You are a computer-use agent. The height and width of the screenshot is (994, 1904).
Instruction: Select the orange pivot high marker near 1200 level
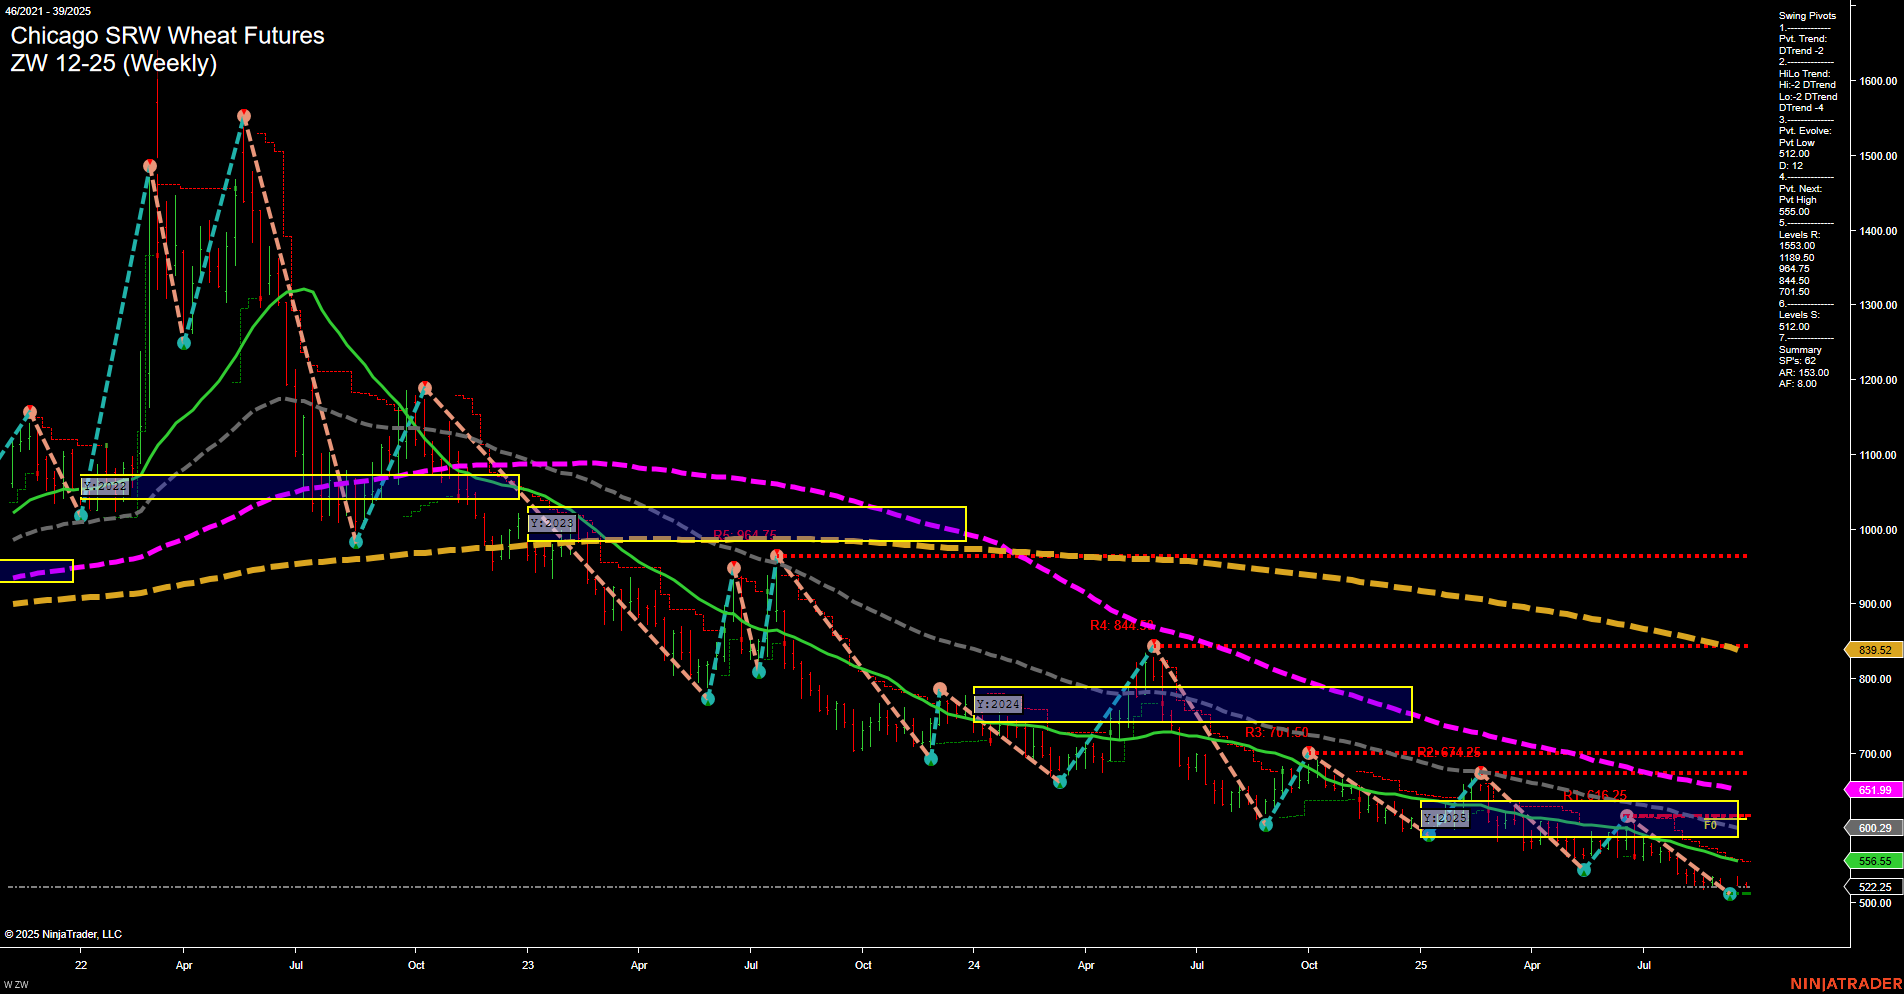pyautogui.click(x=424, y=388)
